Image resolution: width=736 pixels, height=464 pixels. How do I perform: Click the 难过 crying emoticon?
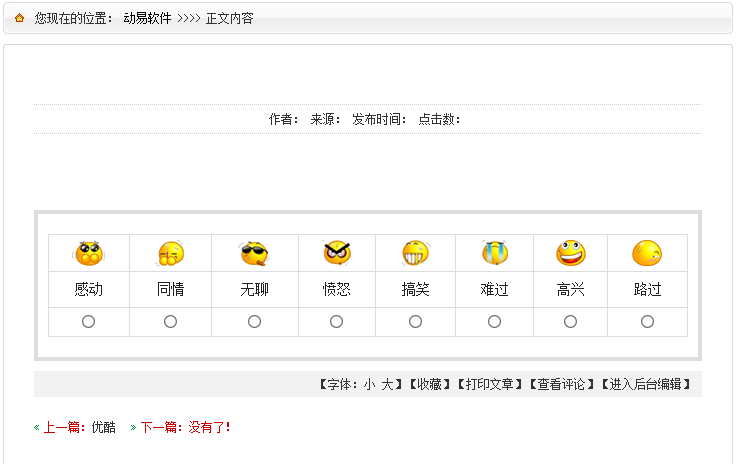(x=495, y=252)
